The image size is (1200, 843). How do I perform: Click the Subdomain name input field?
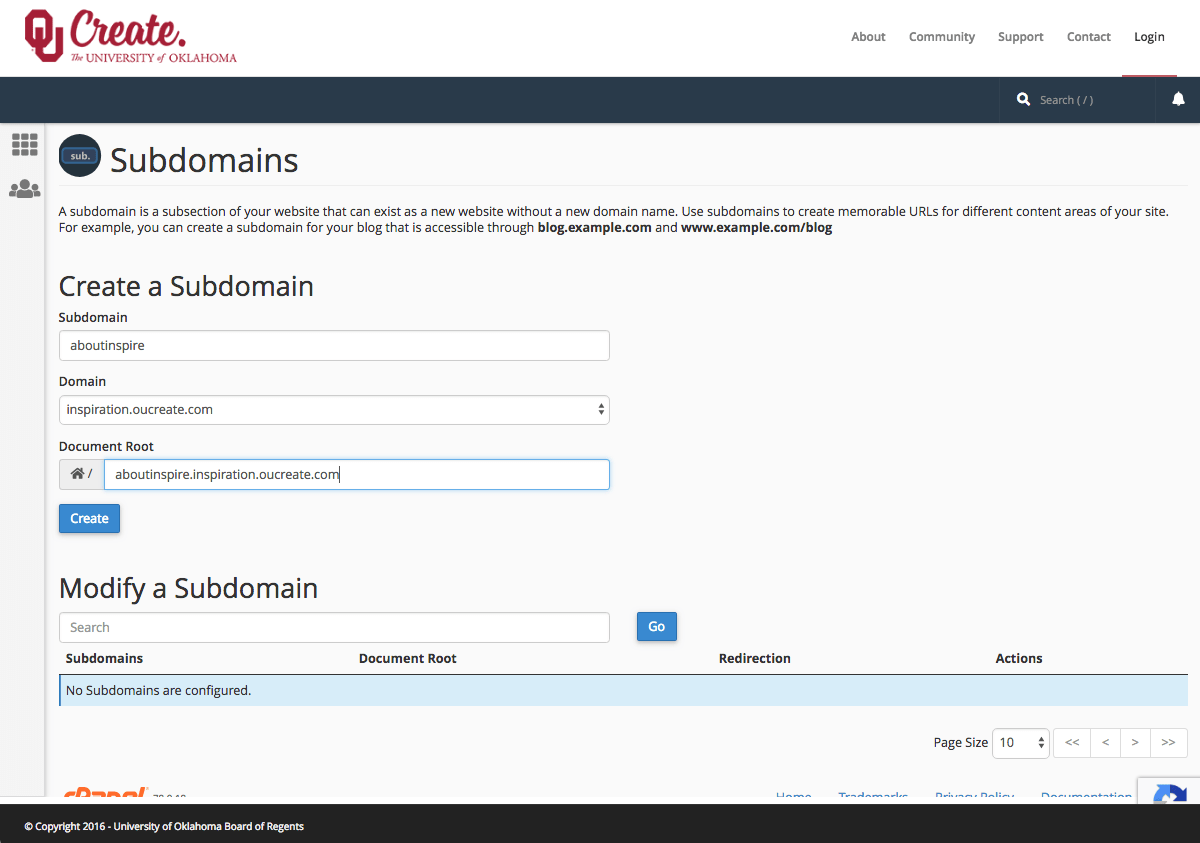pyautogui.click(x=334, y=345)
